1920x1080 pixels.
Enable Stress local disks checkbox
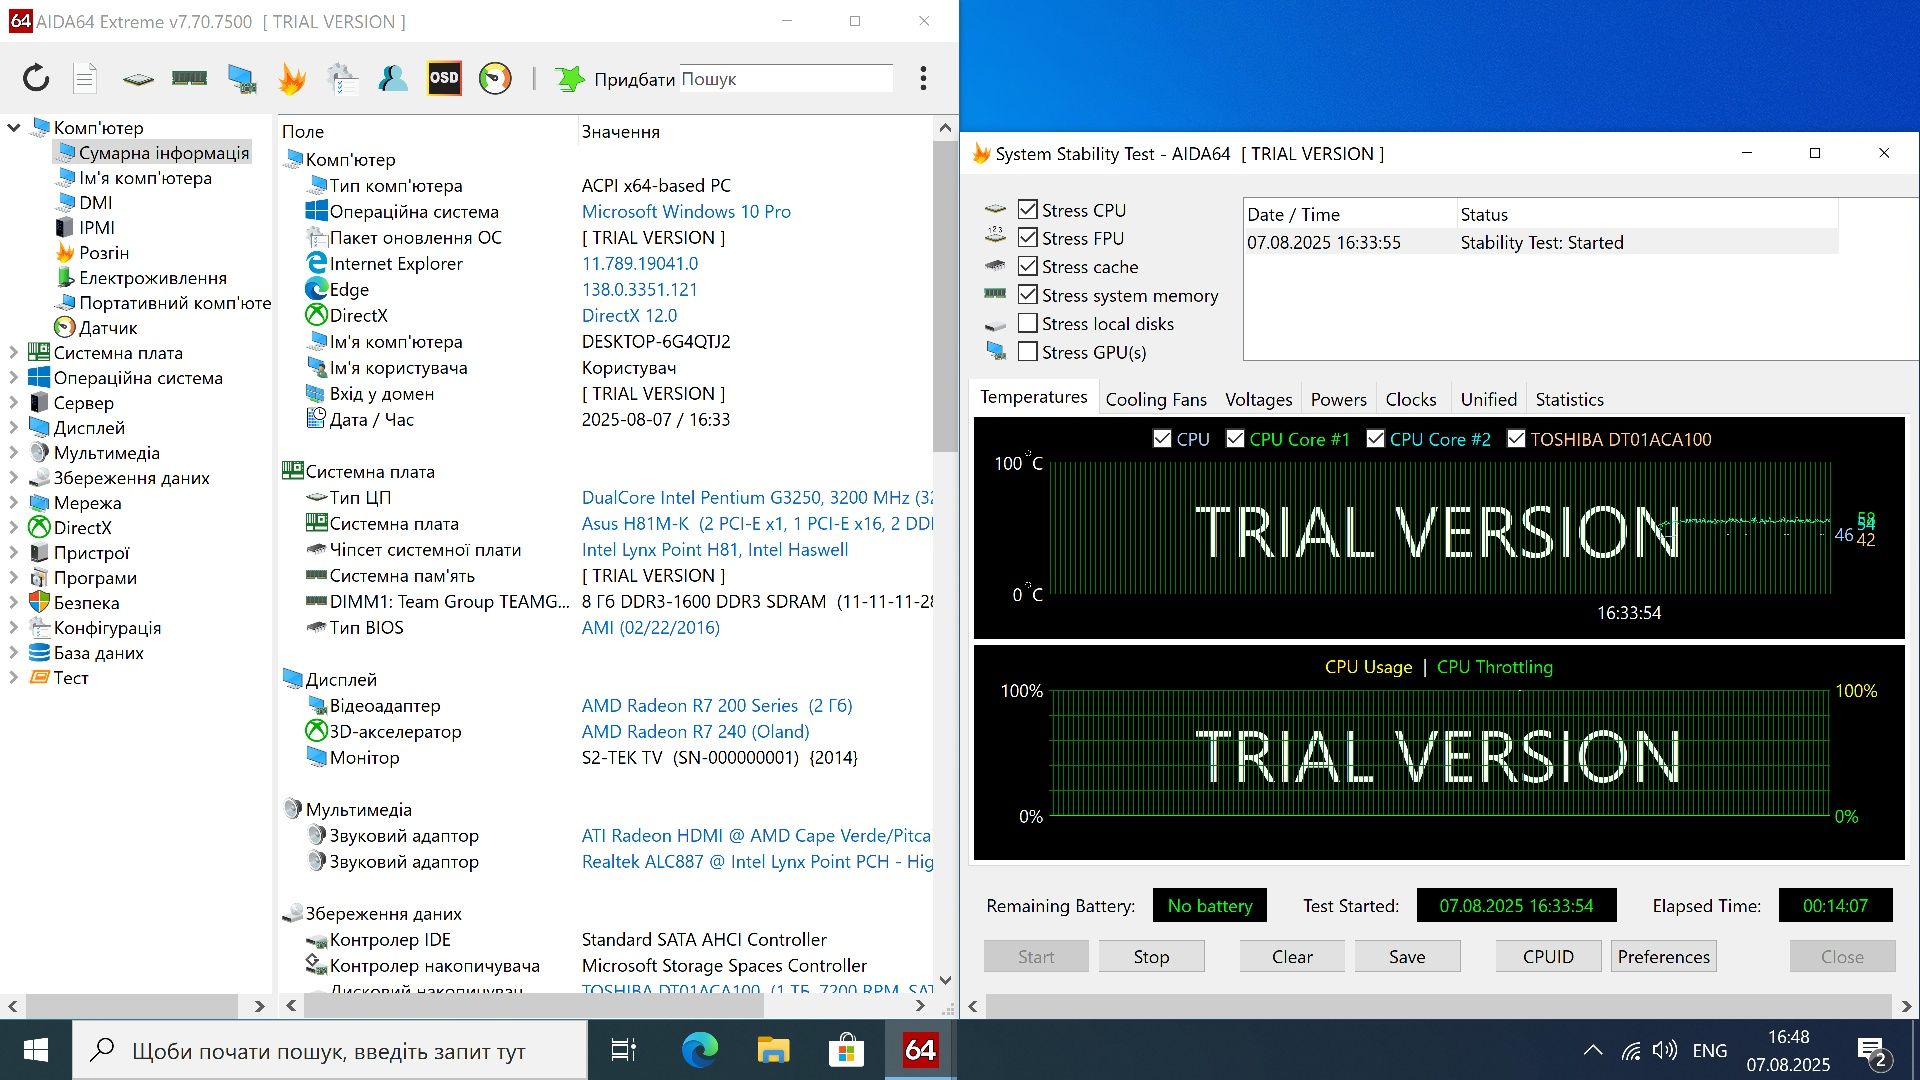point(1027,323)
